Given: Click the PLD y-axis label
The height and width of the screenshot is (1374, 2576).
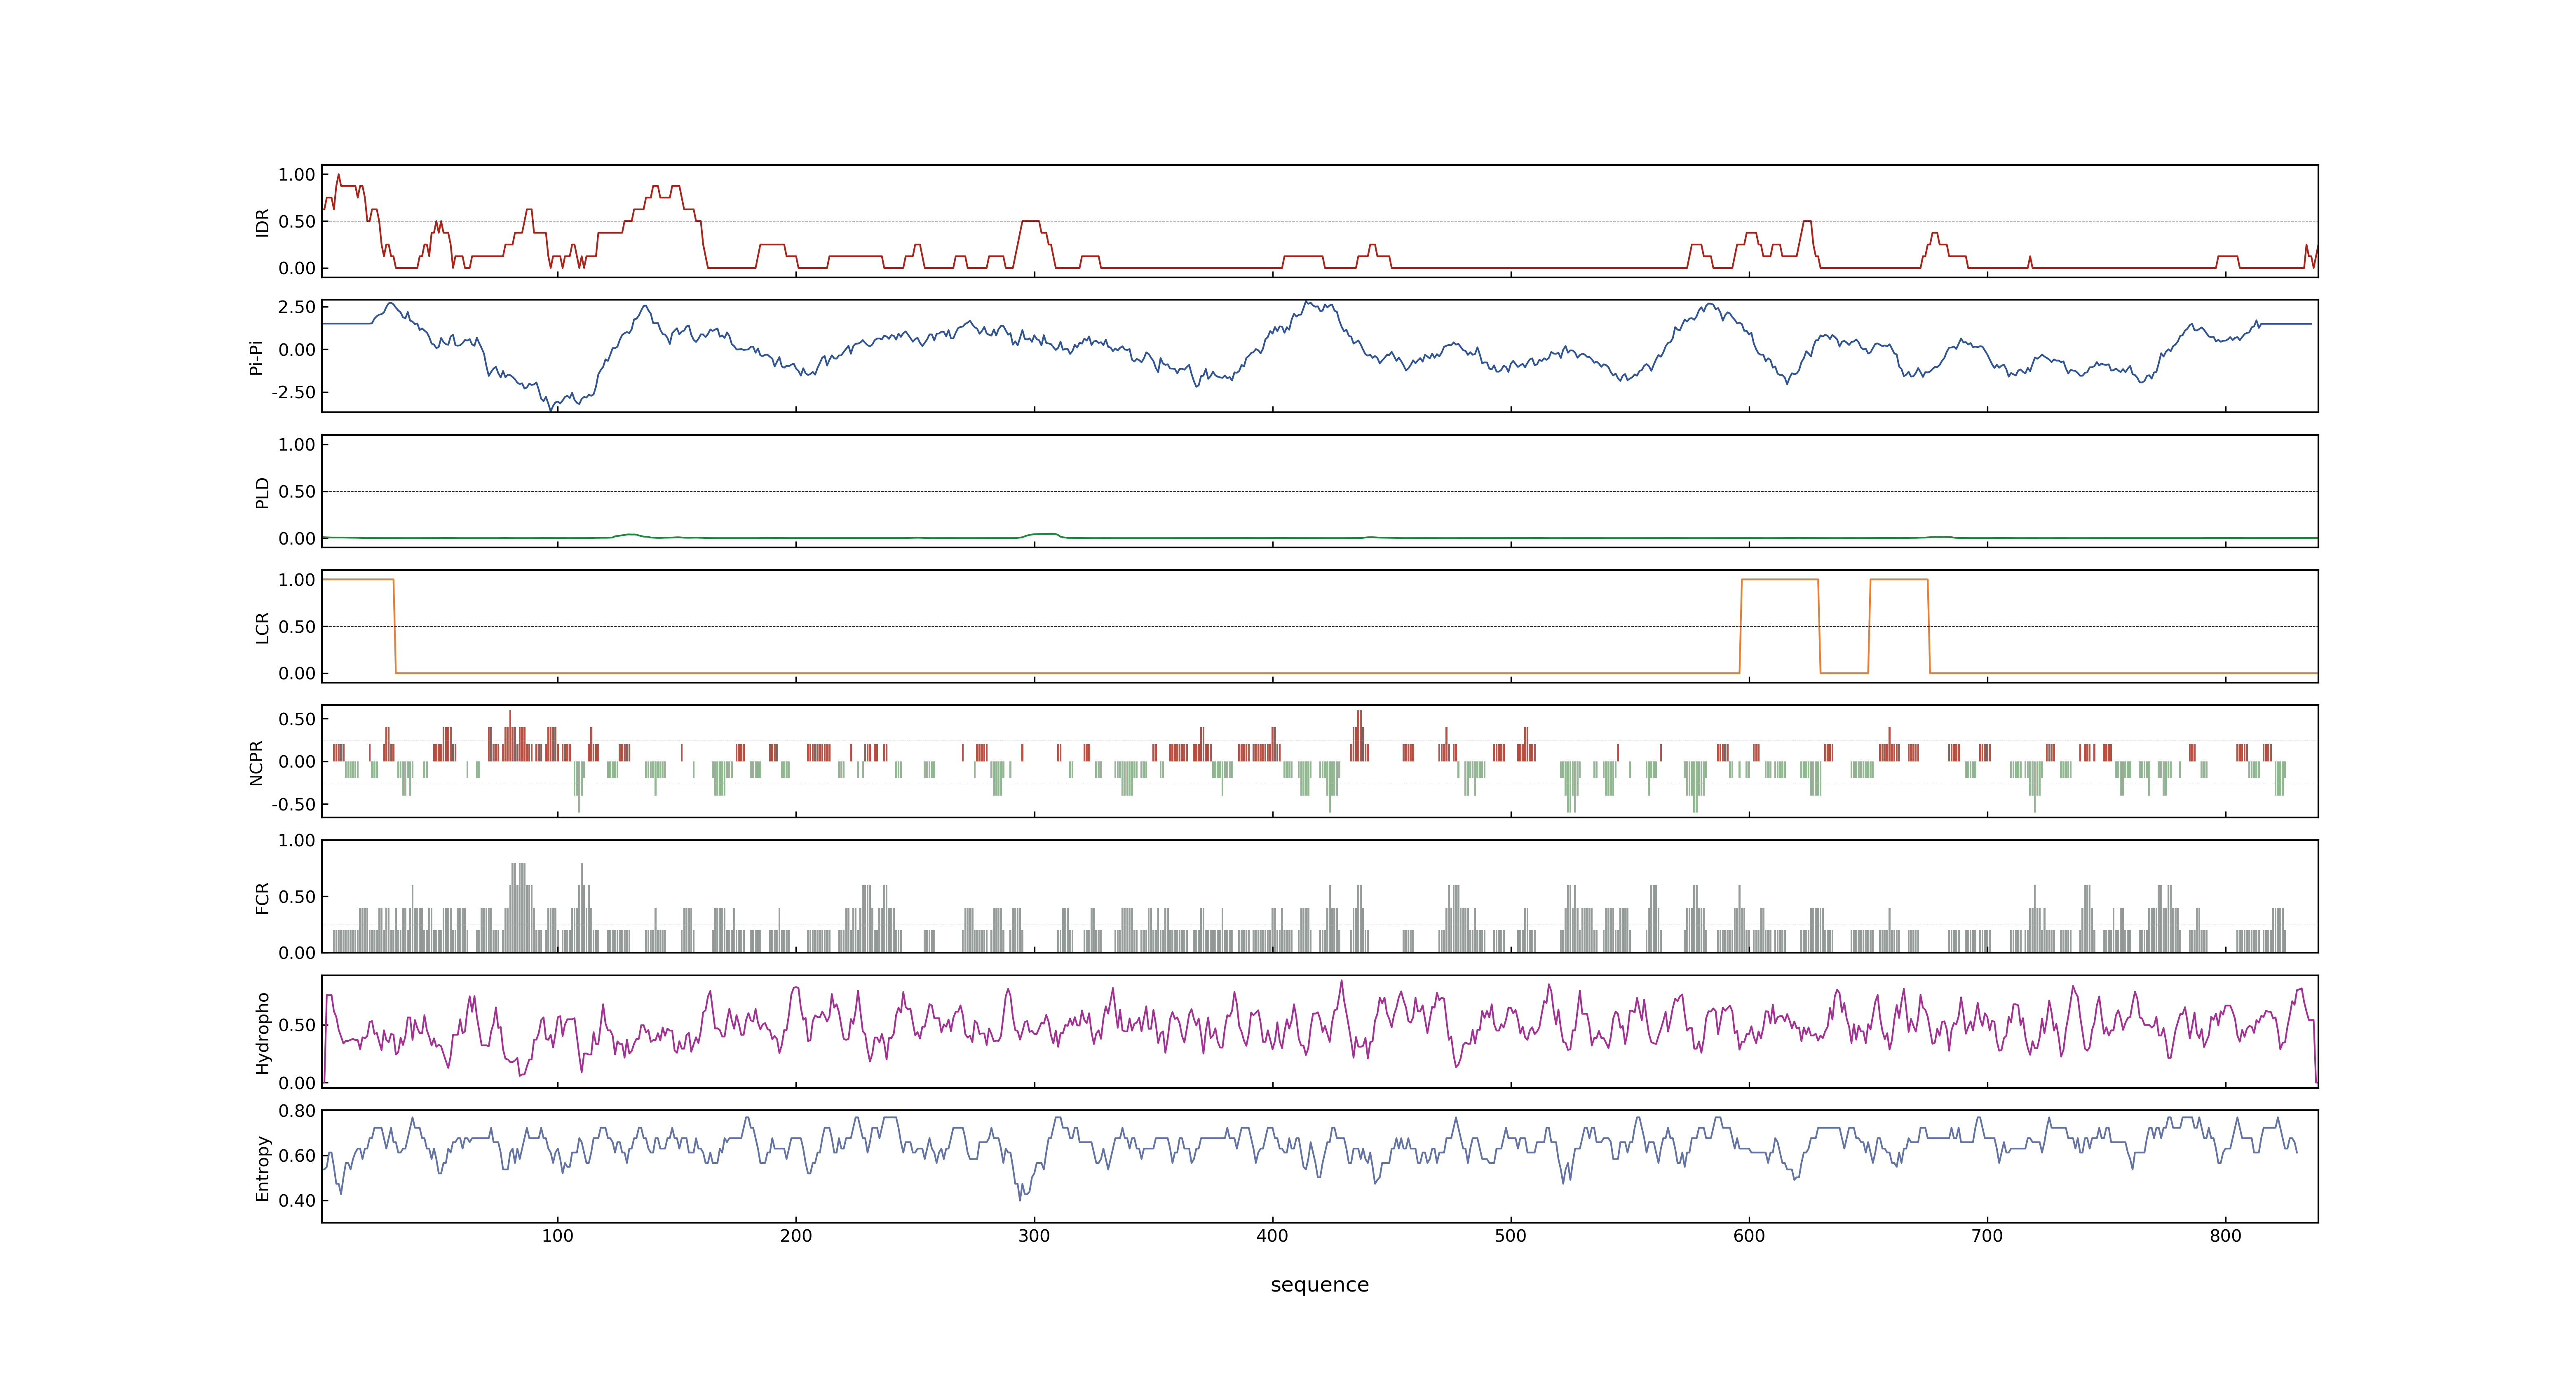Looking at the screenshot, I should [263, 492].
